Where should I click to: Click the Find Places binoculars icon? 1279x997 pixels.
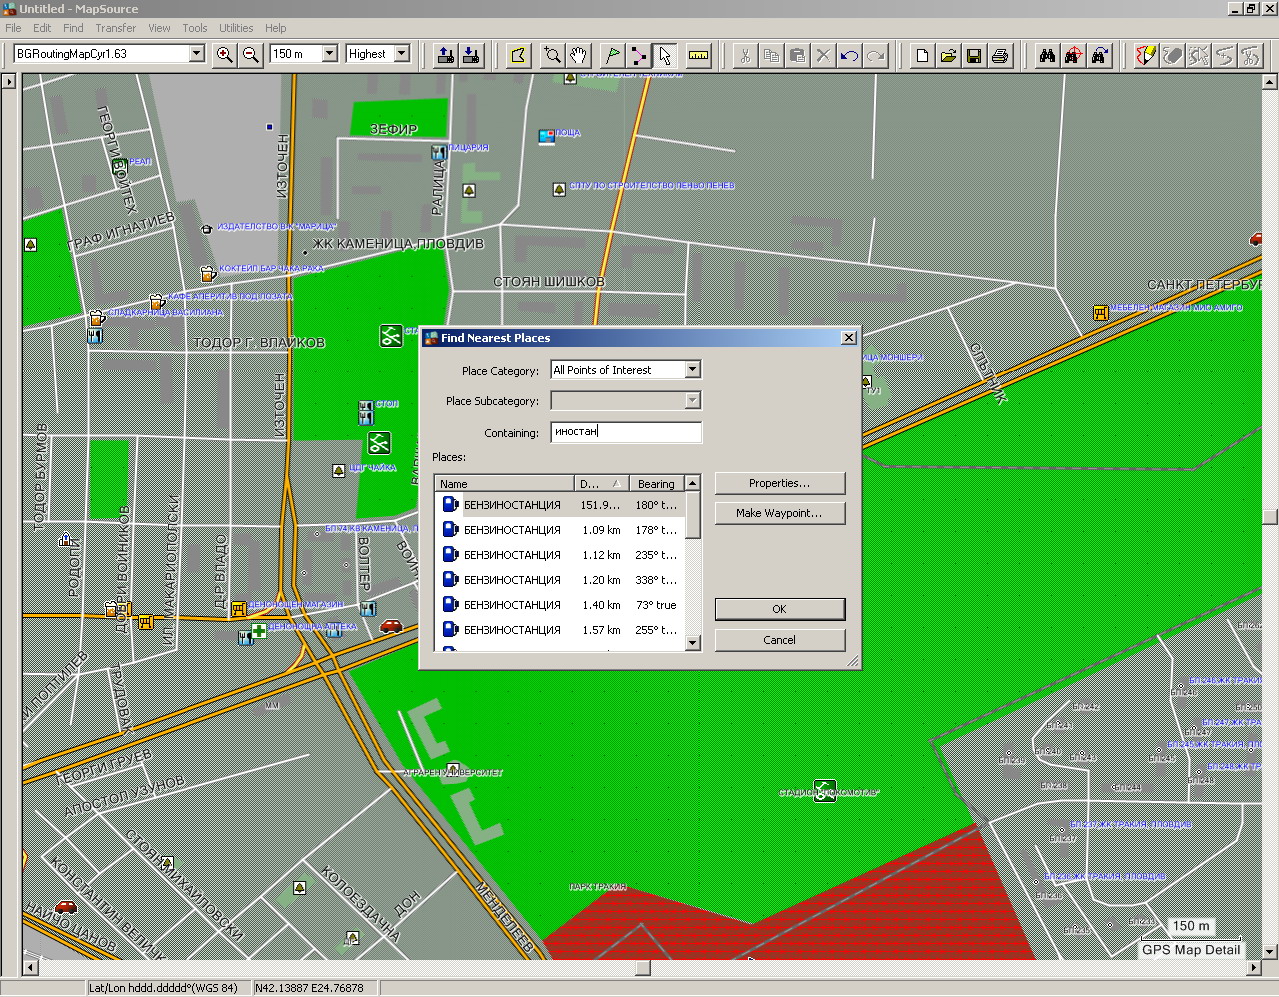(x=1047, y=55)
